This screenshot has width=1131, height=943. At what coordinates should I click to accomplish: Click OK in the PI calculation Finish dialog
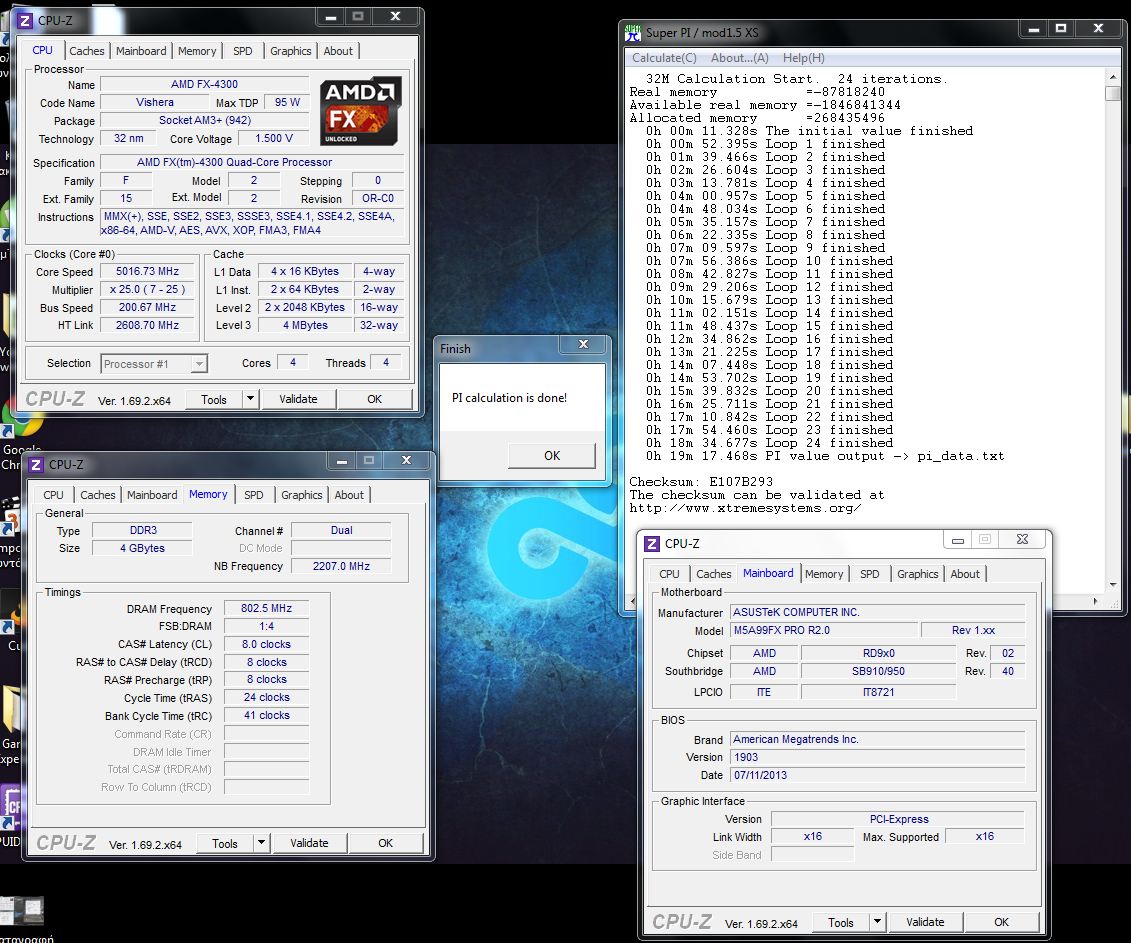tap(552, 456)
